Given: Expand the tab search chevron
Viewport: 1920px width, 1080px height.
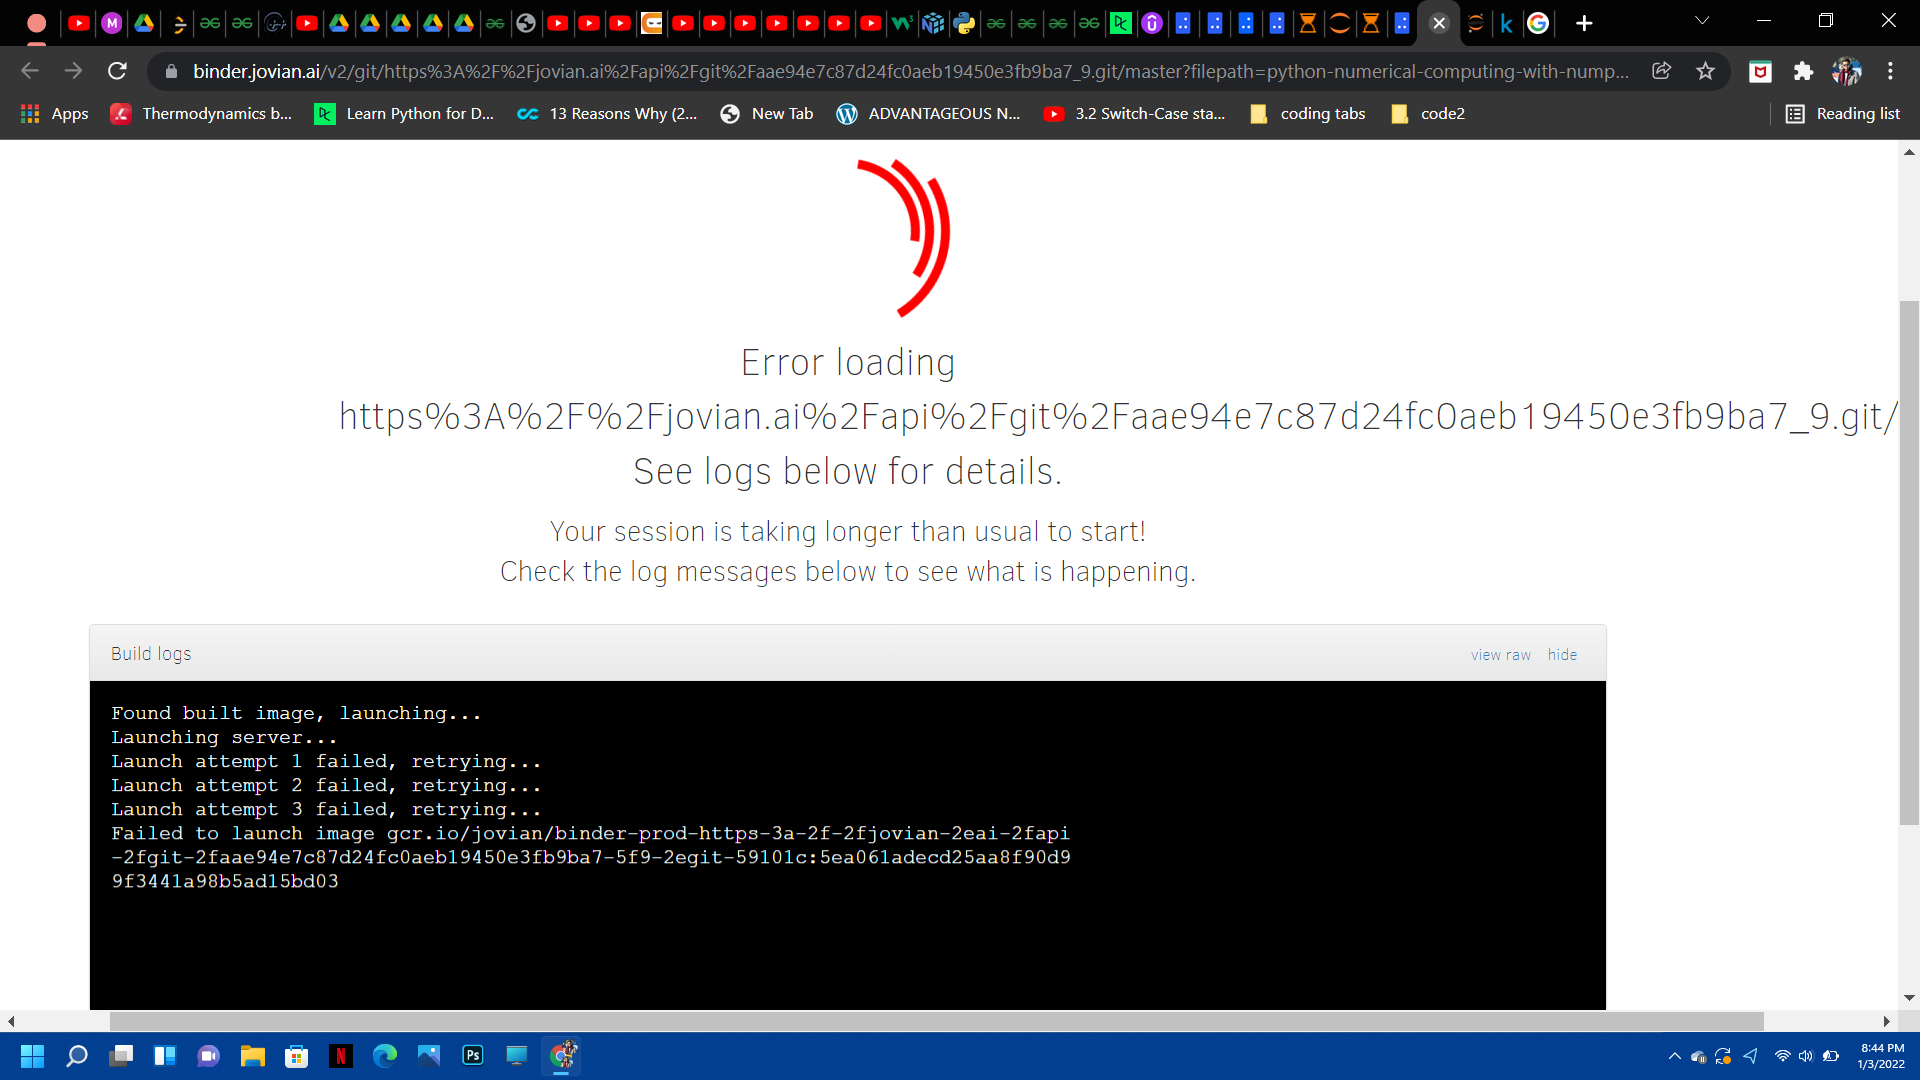Looking at the screenshot, I should [x=1701, y=21].
